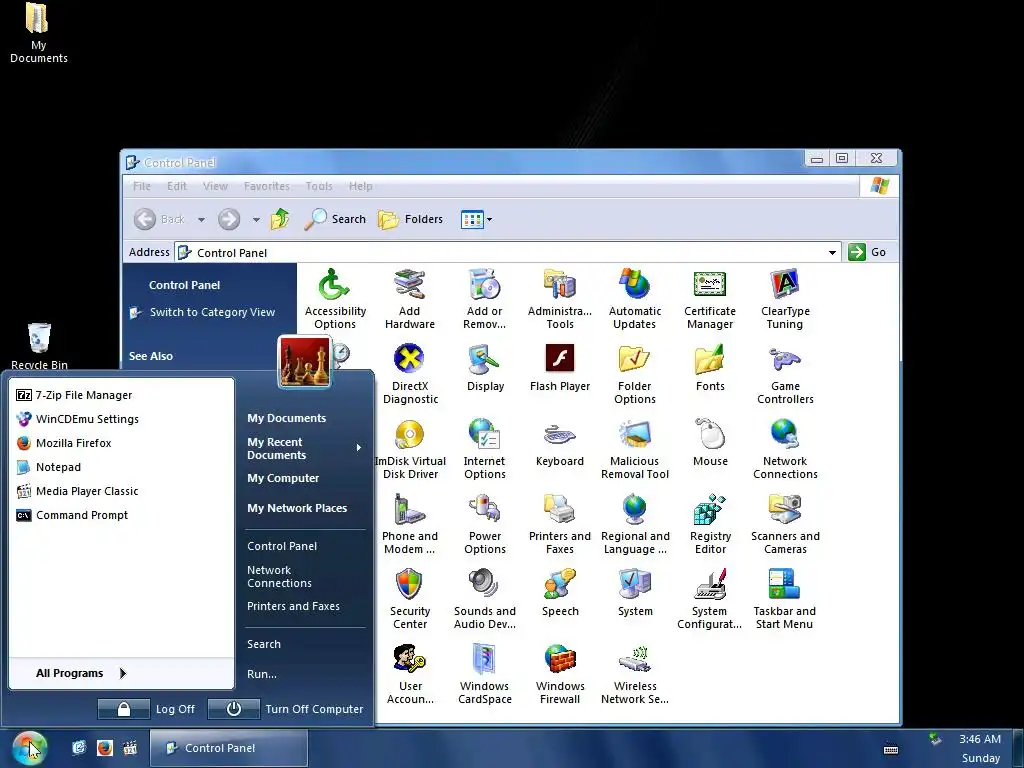Open the Speech applet
1024x768 pixels.
[x=560, y=594]
